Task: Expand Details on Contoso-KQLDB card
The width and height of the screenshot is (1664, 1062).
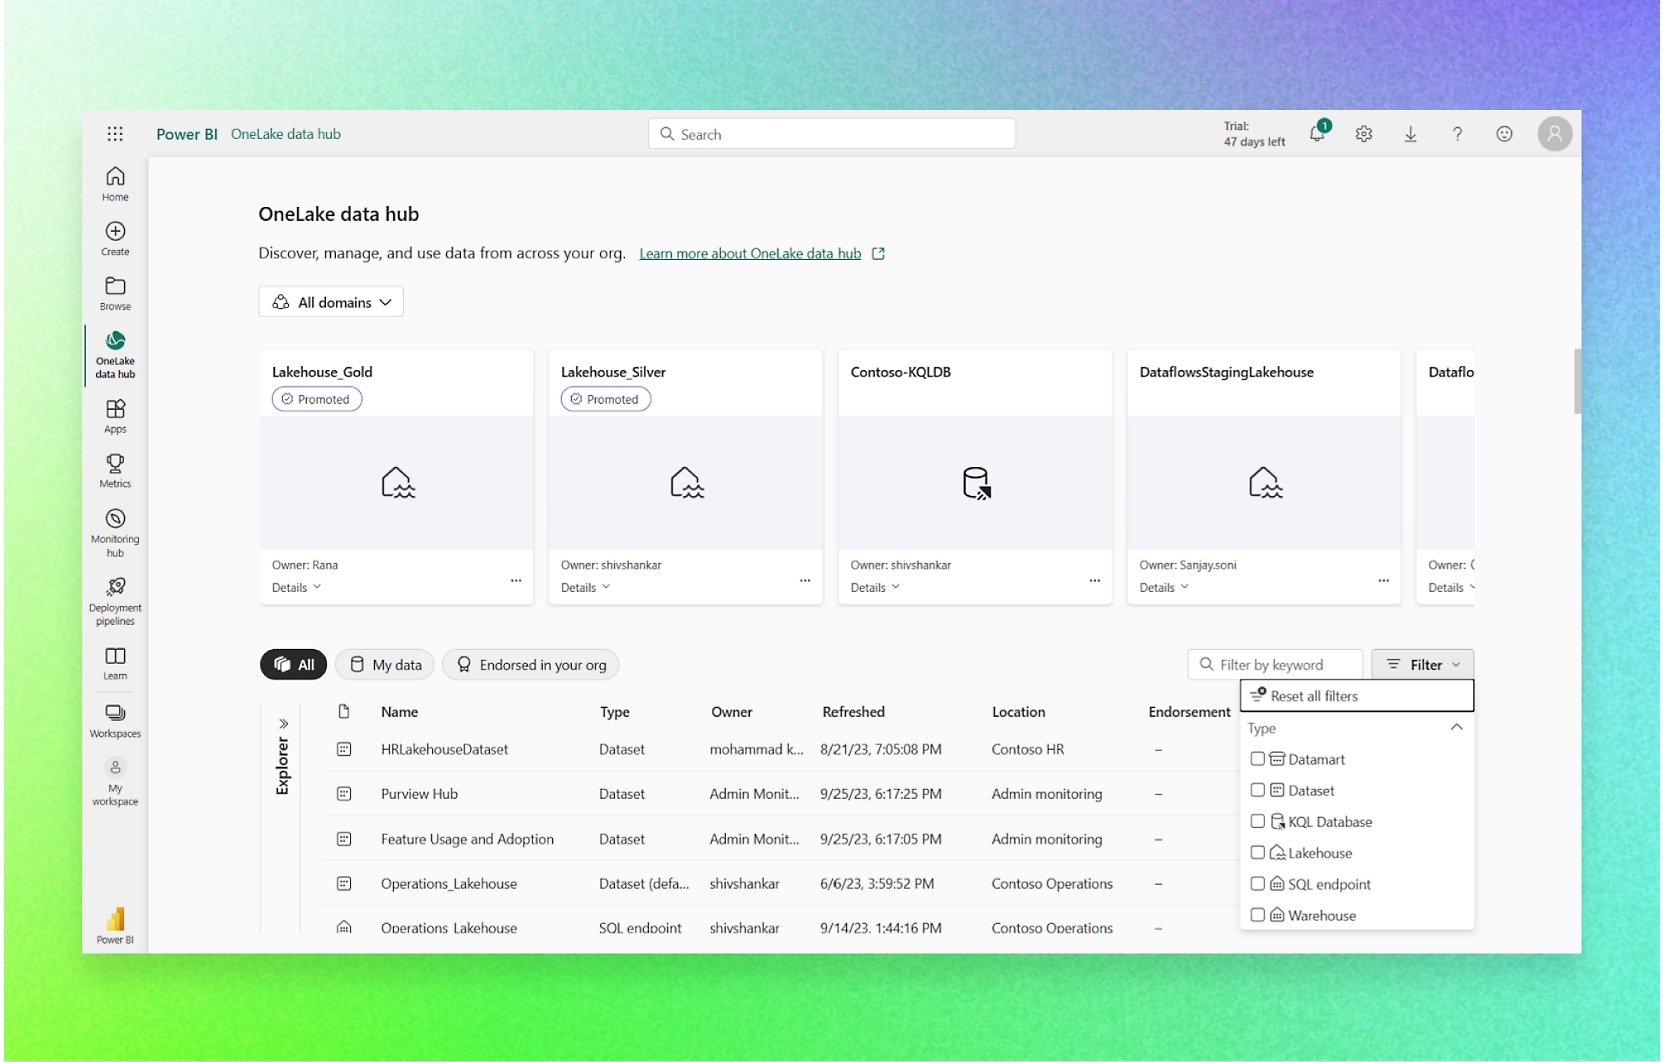Action: pyautogui.click(x=876, y=587)
